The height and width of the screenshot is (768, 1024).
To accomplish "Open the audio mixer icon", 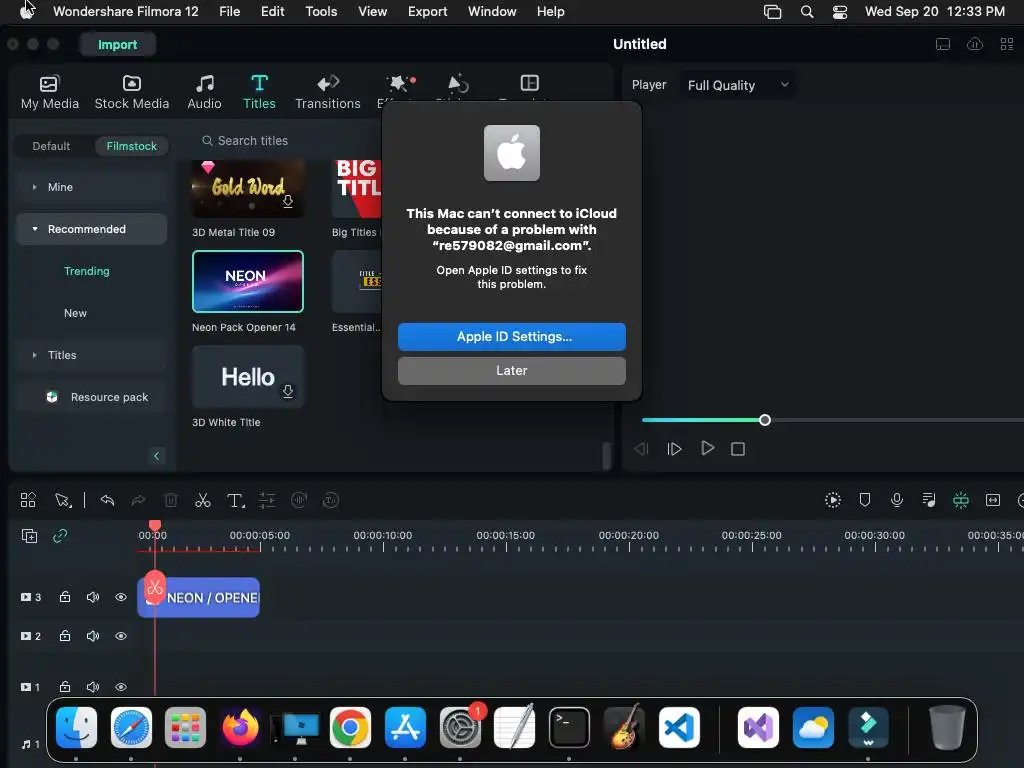I will (x=929, y=500).
